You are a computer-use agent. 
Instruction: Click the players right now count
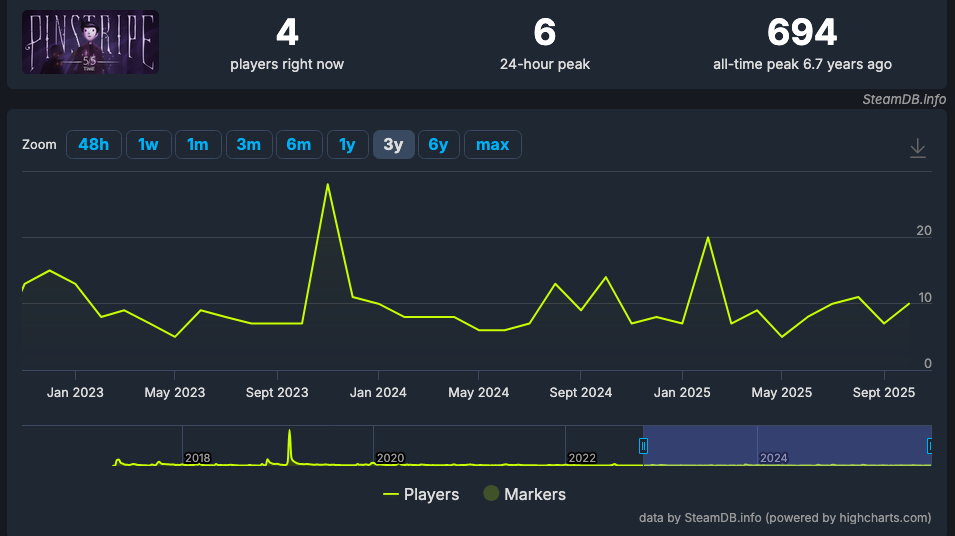(x=287, y=32)
